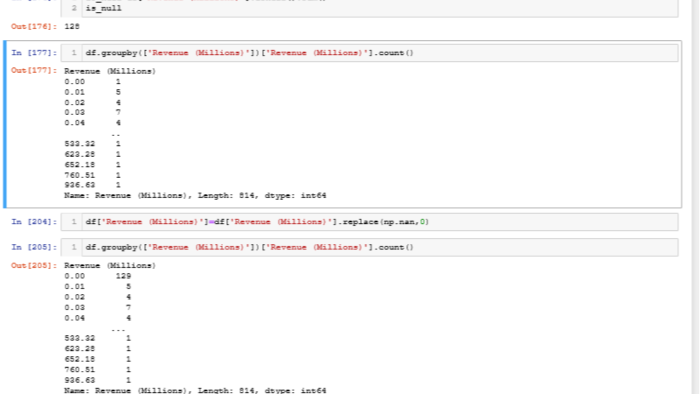Click the 623.28 row in Out[205]
The width and height of the screenshot is (700, 394).
97,349
